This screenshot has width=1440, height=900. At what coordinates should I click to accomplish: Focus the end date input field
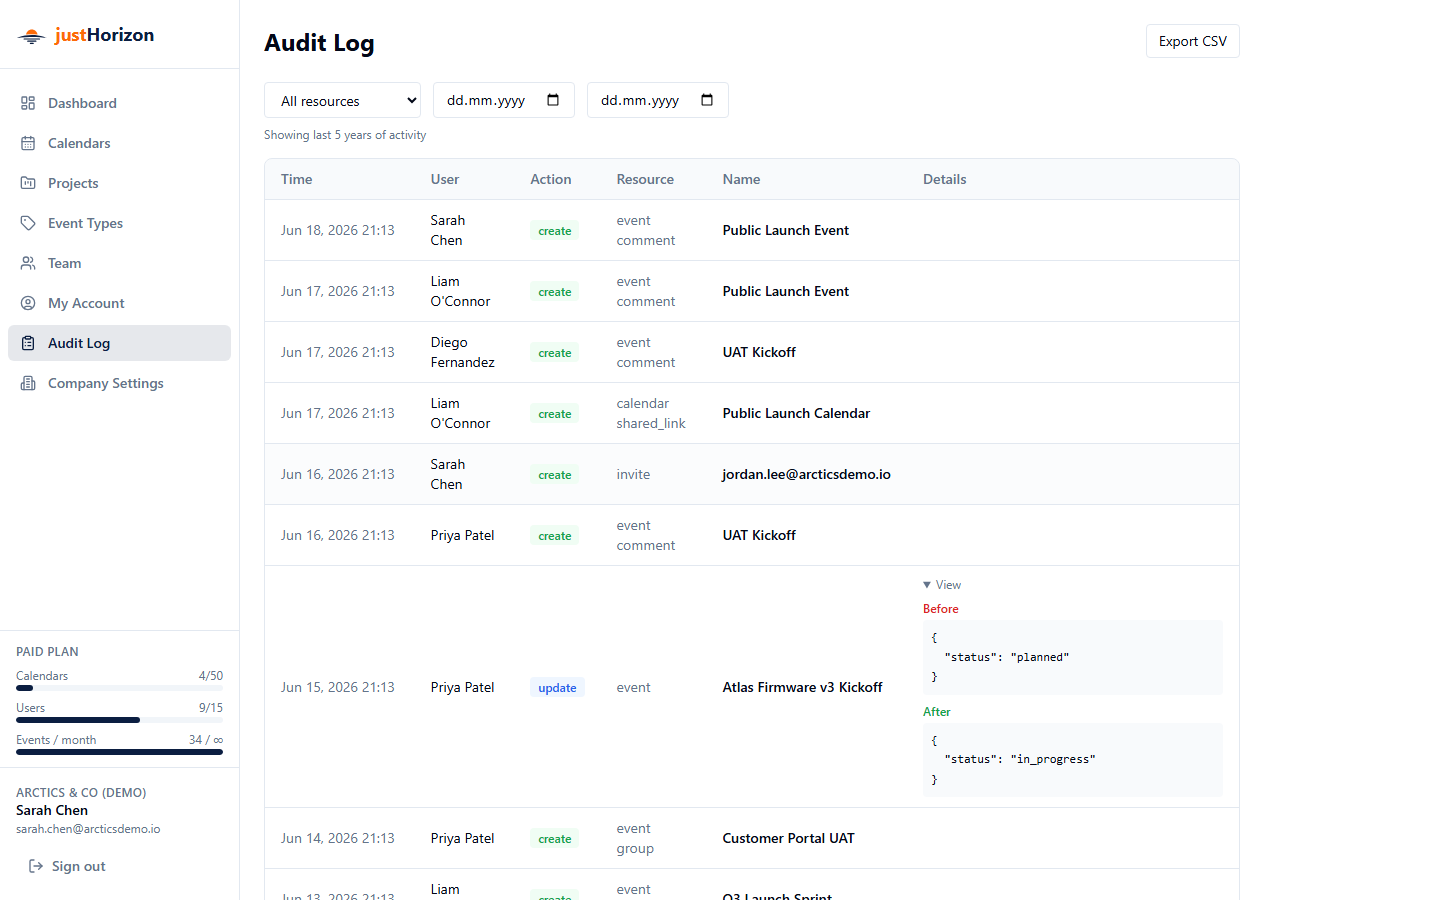(x=657, y=100)
